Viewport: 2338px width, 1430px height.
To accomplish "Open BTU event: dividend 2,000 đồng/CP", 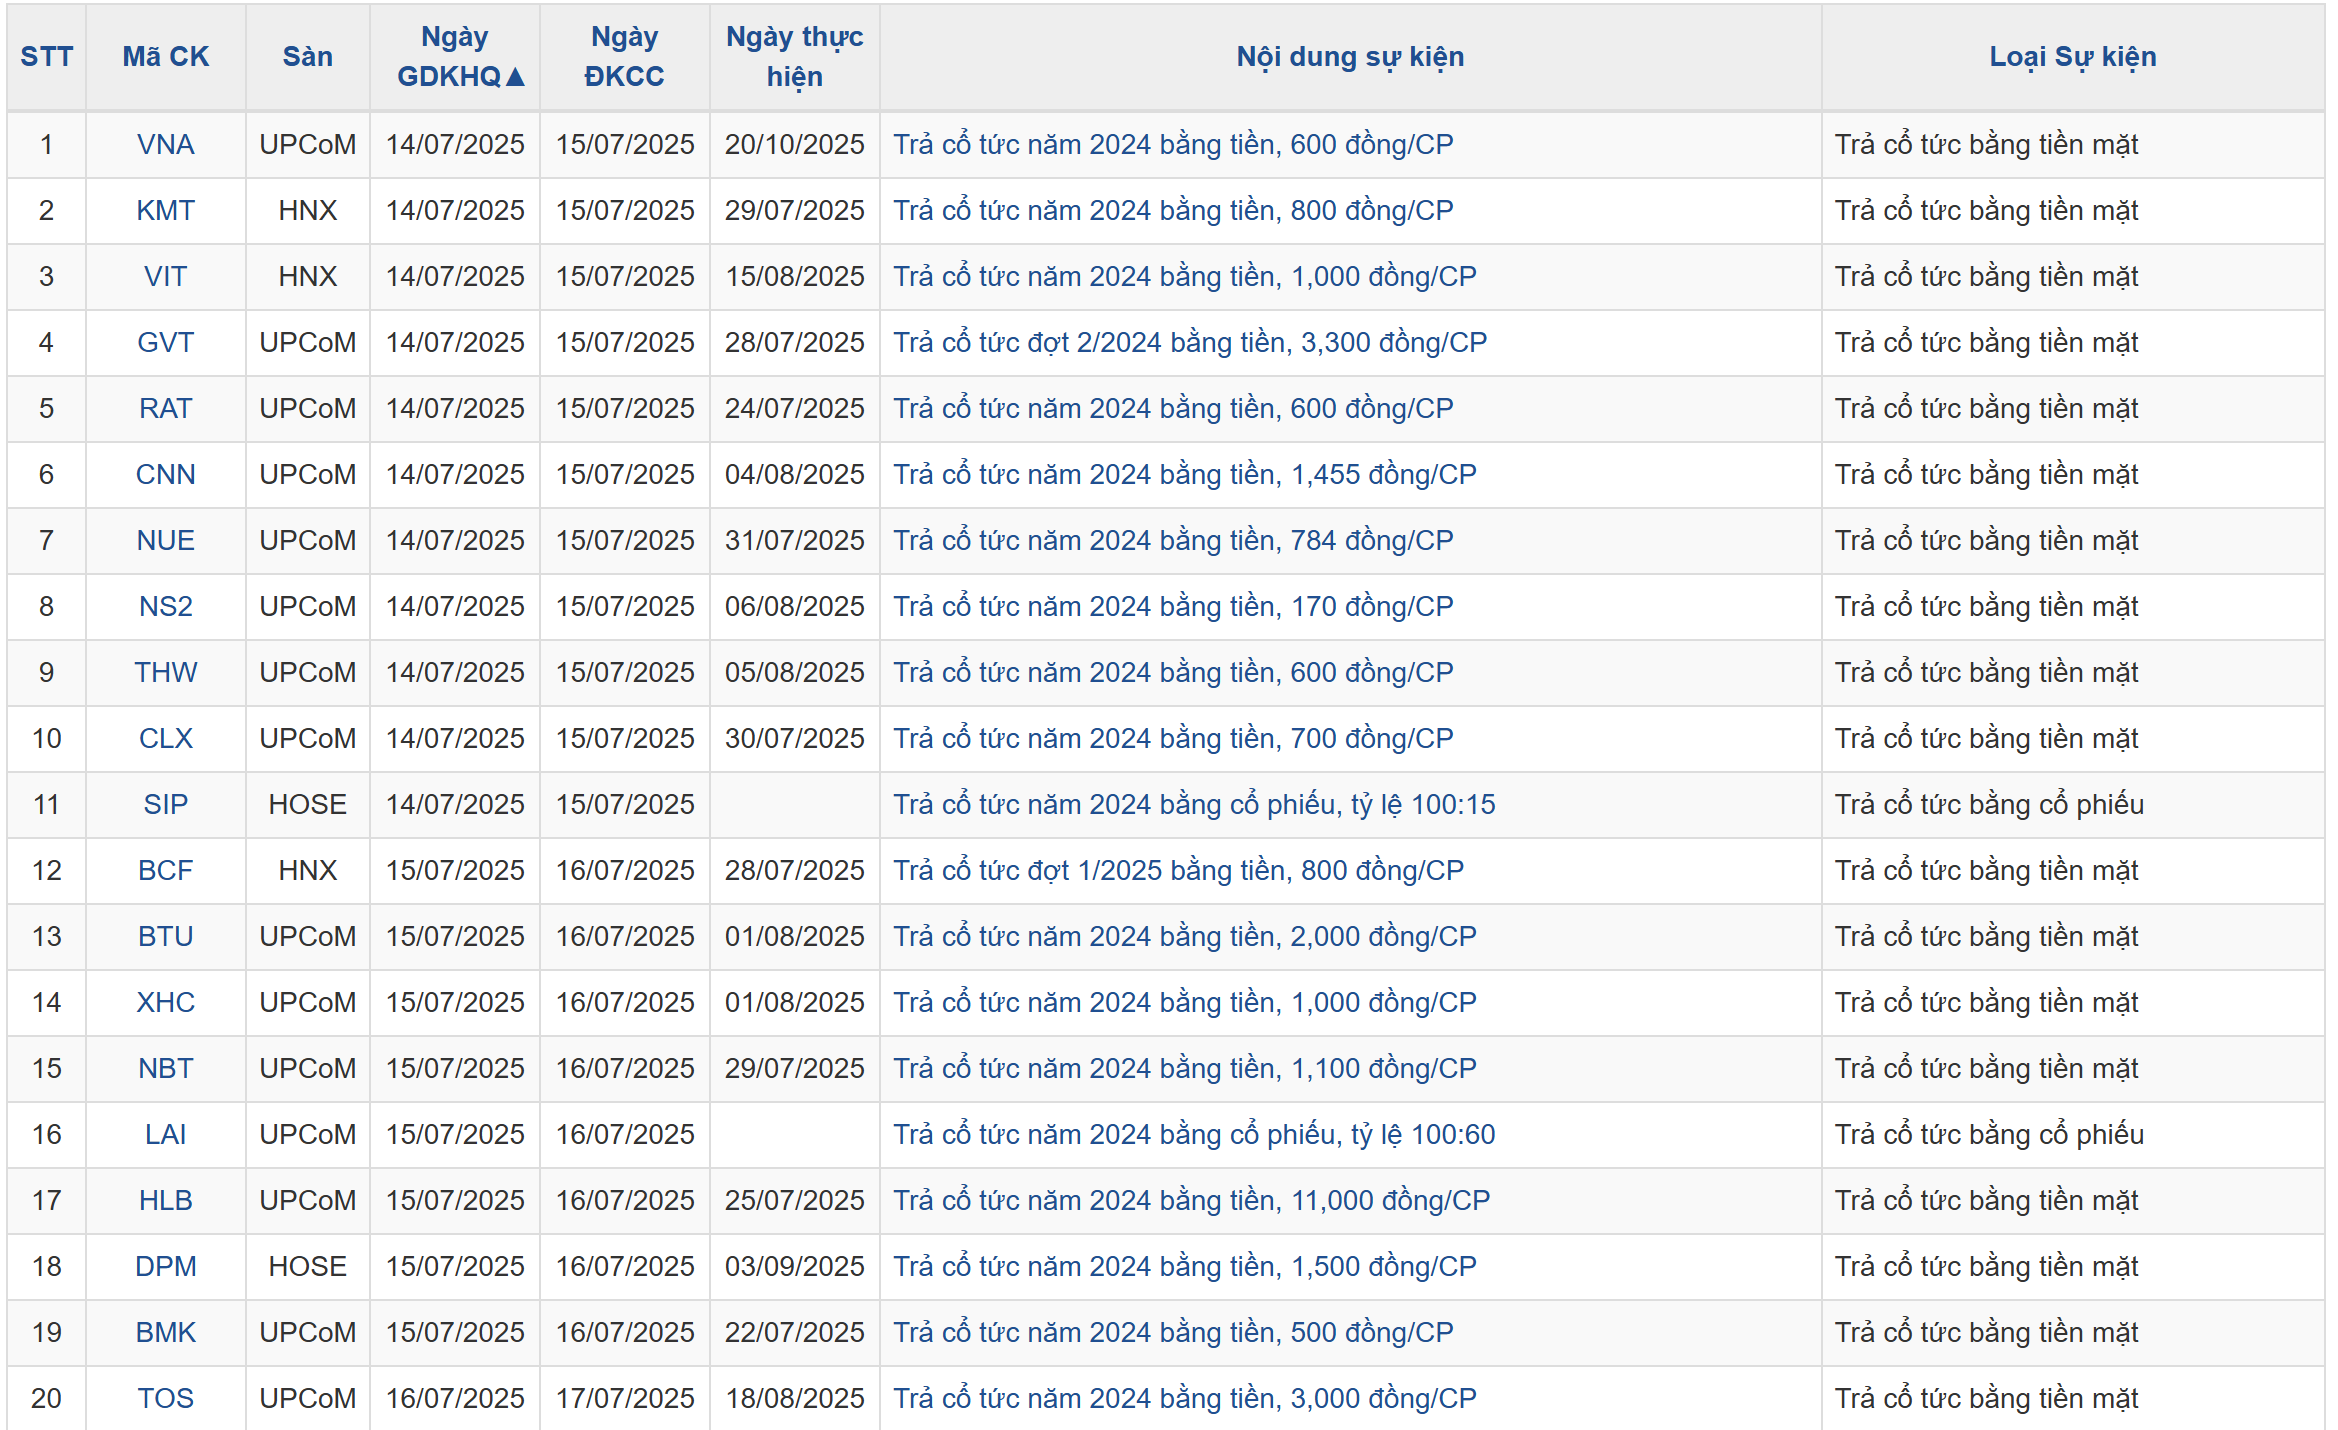I will [x=1185, y=937].
